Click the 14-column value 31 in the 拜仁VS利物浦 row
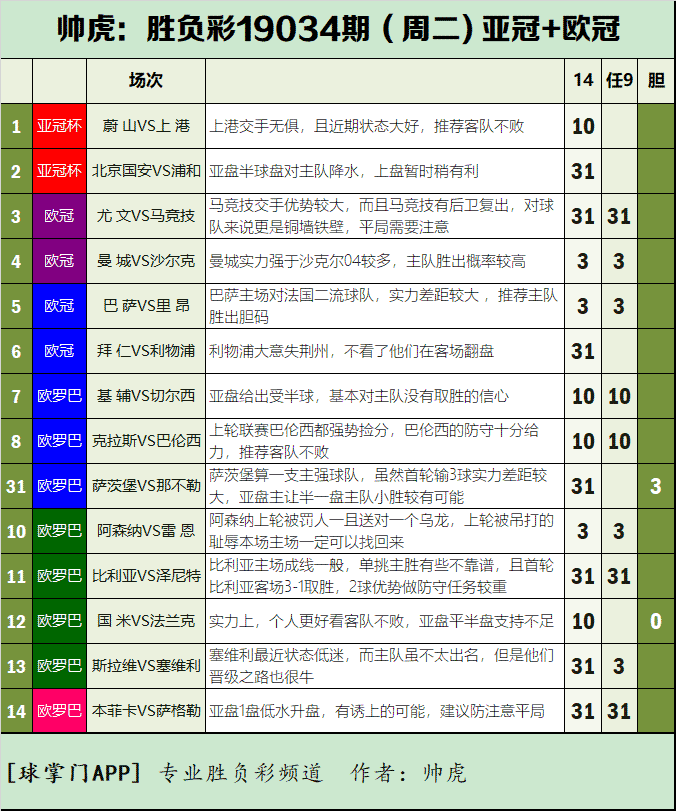This screenshot has height=811, width=676. 583,351
